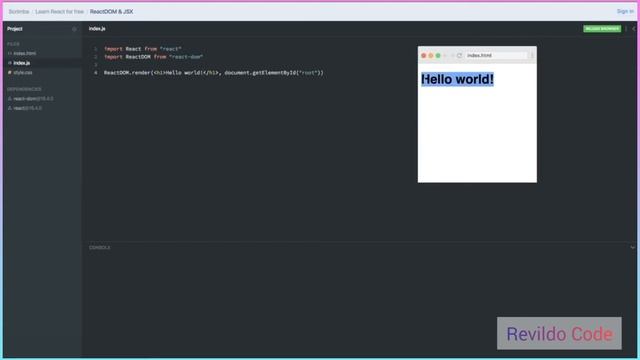Click the Learn React for free breadcrumb

pyautogui.click(x=60, y=11)
